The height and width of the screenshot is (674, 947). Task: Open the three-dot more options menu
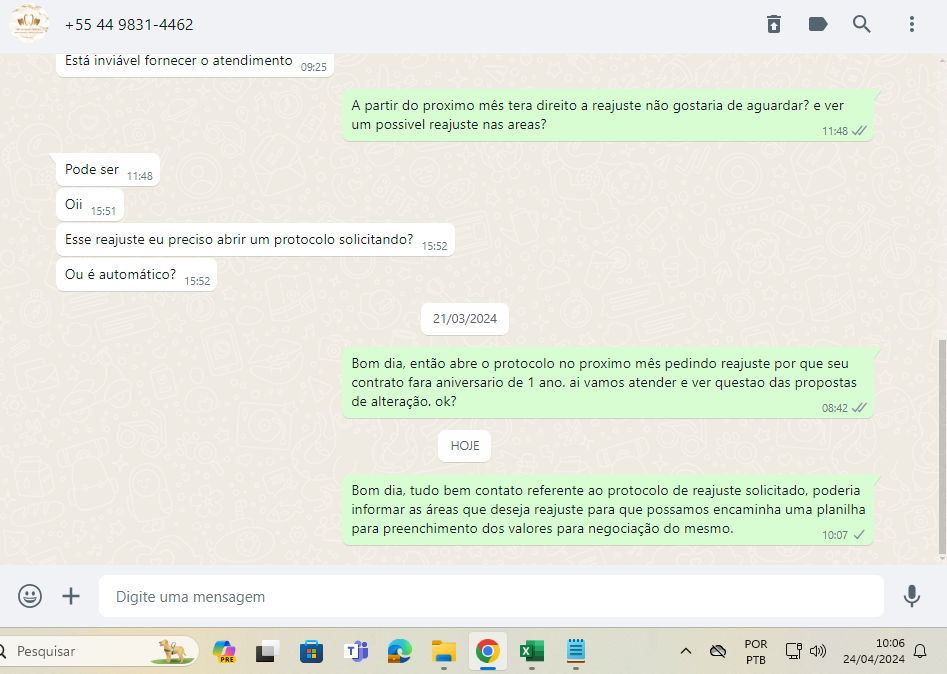912,24
